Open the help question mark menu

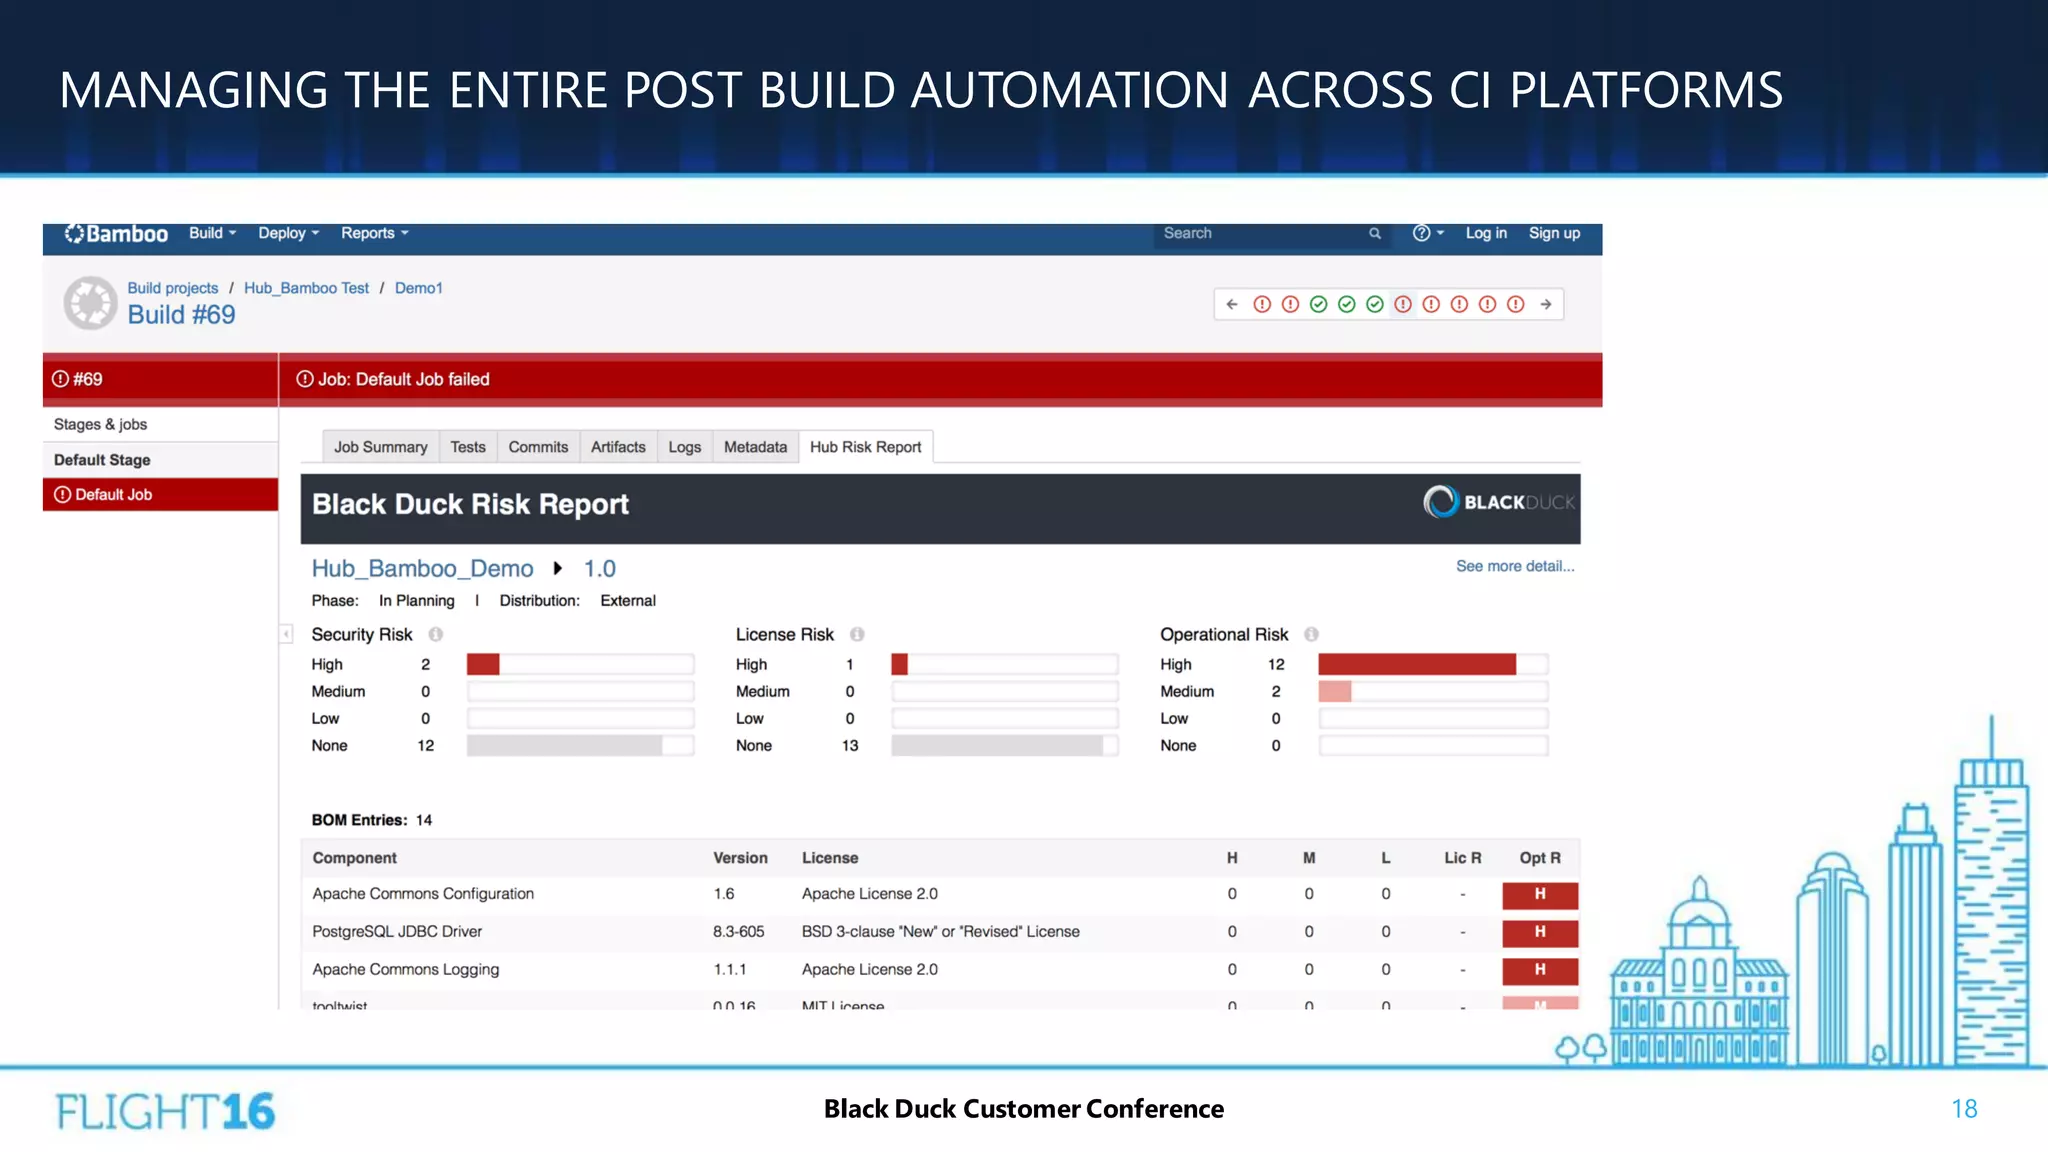pos(1428,233)
